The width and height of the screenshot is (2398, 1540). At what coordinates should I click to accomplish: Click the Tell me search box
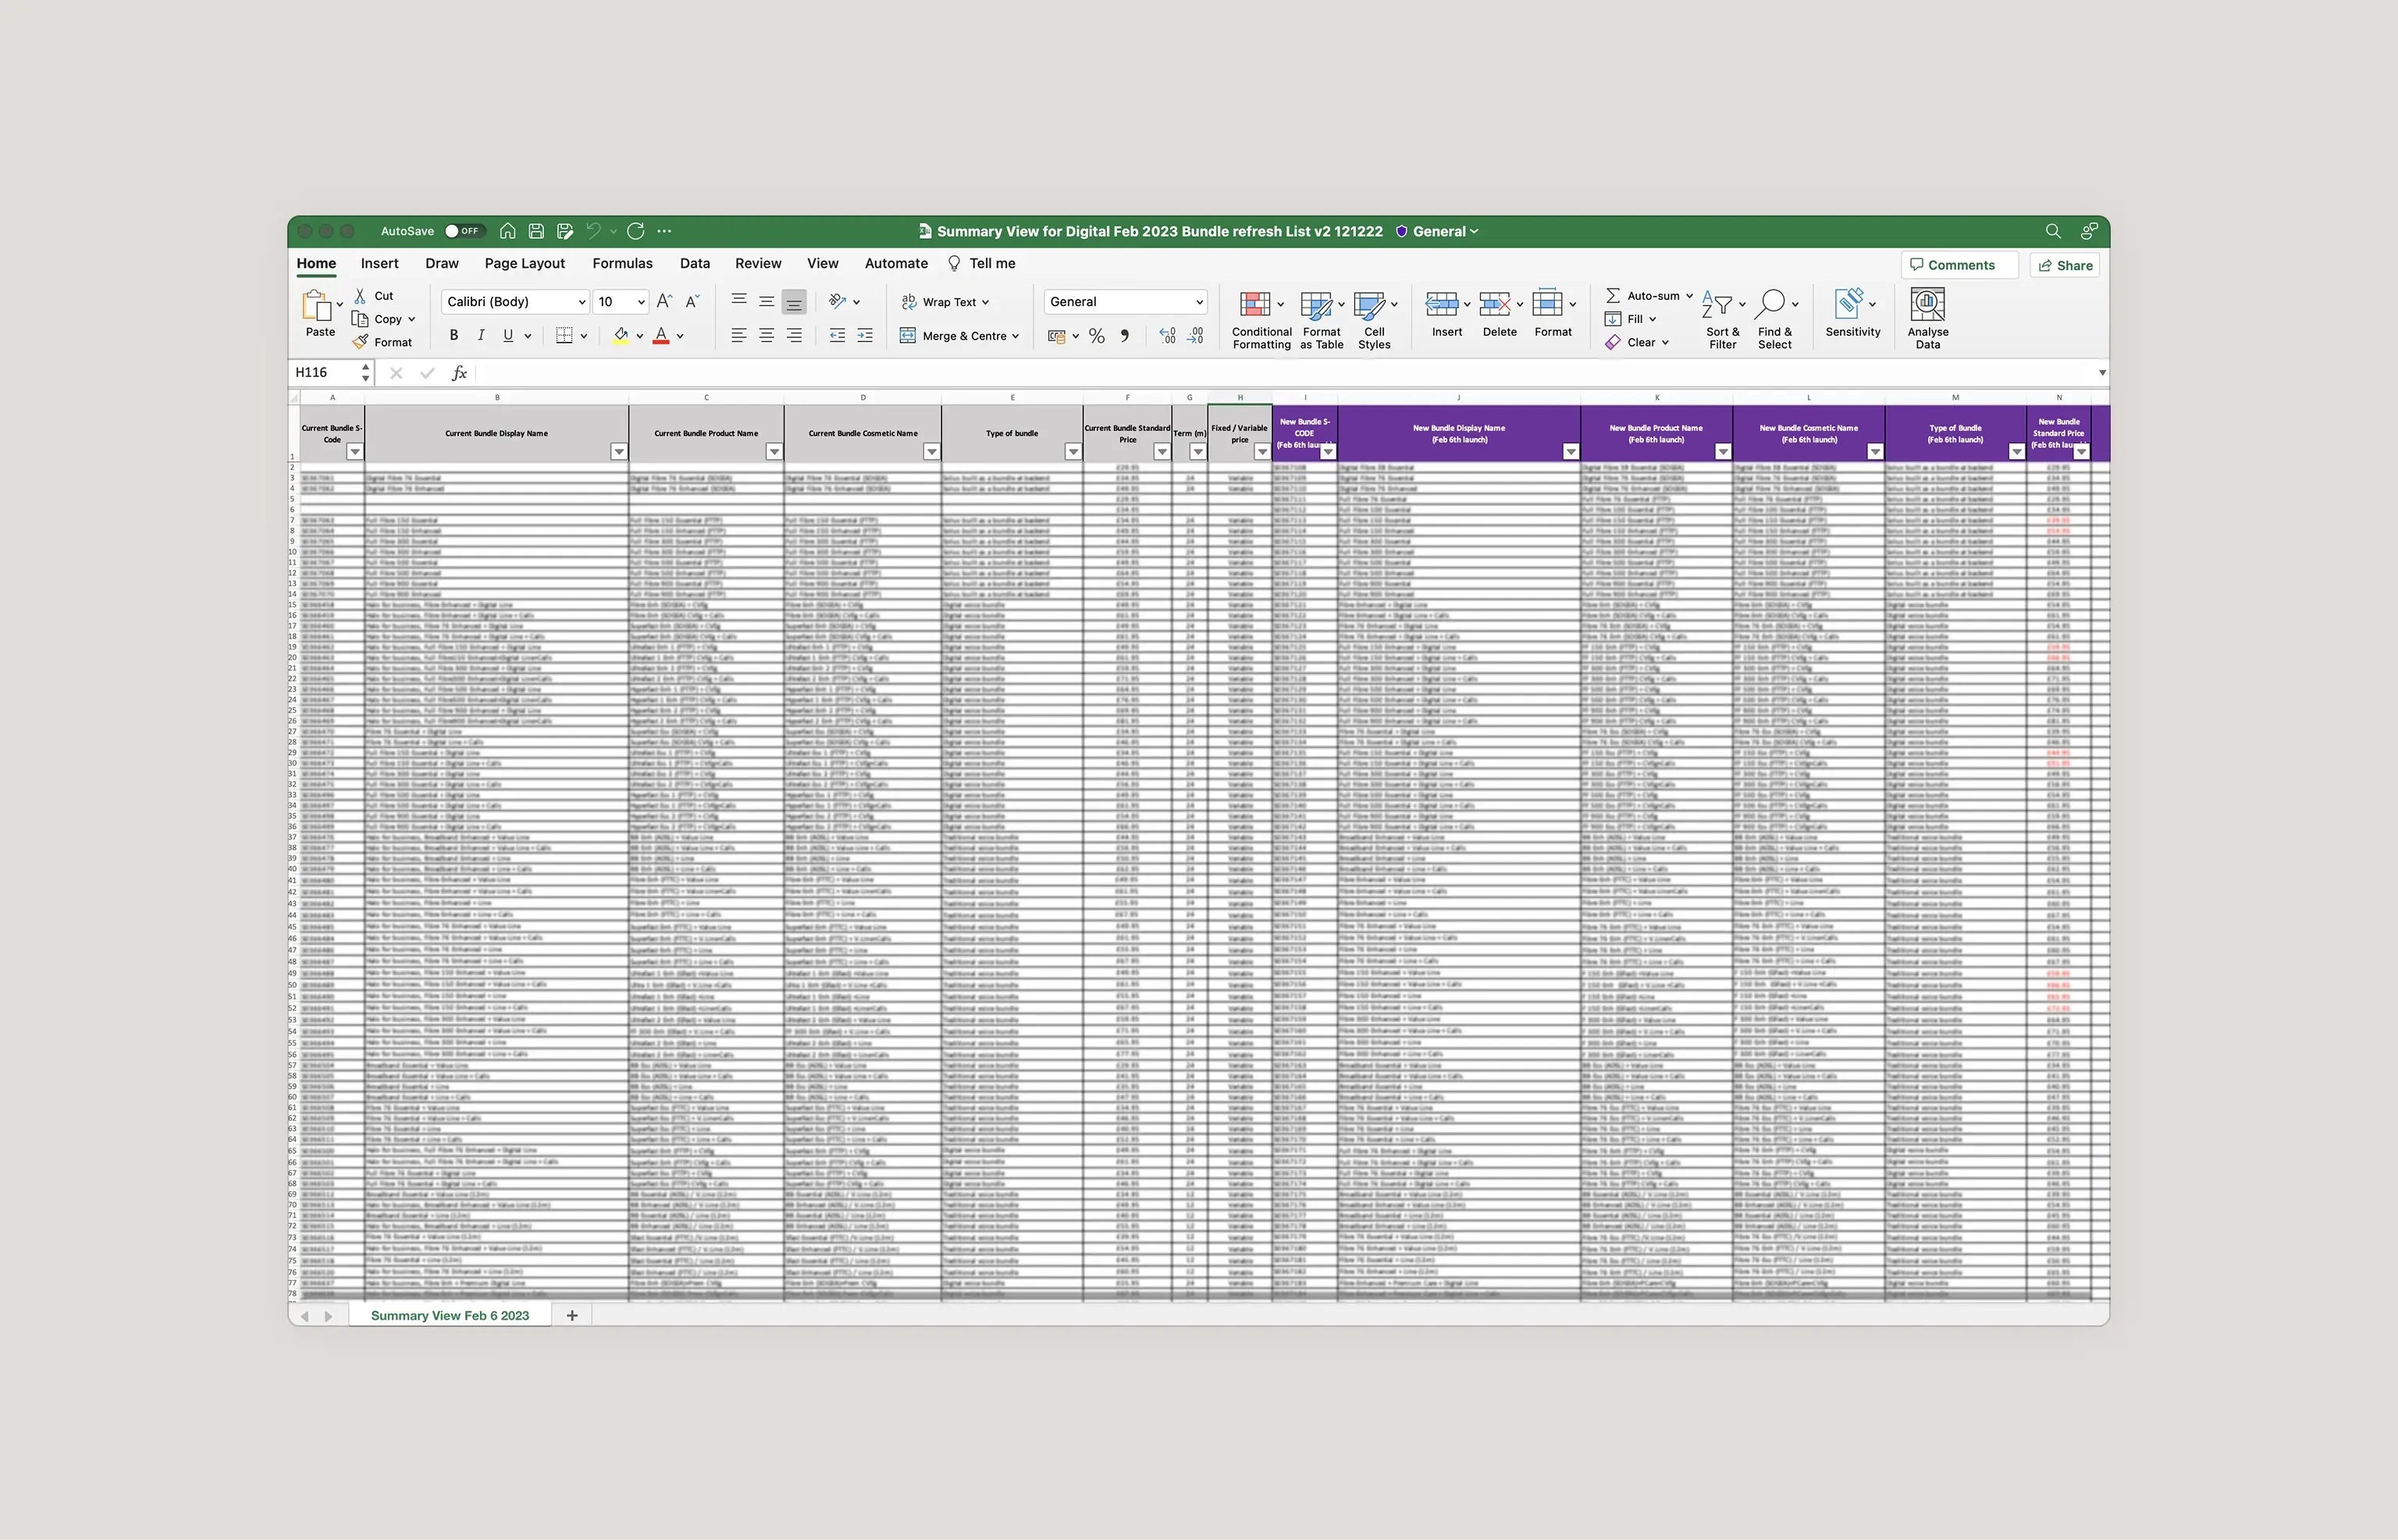pyautogui.click(x=981, y=263)
